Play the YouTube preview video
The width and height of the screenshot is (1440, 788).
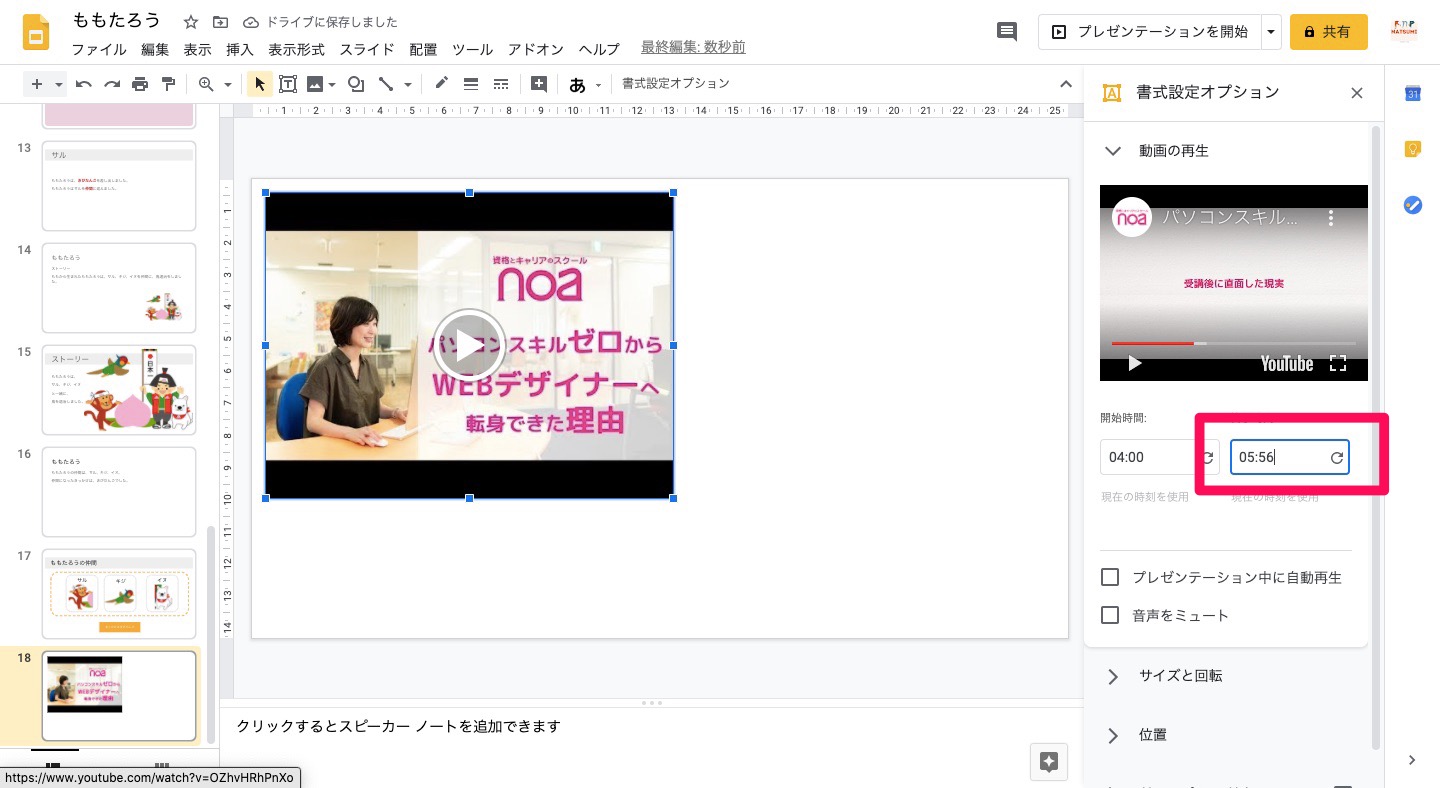tap(1134, 363)
